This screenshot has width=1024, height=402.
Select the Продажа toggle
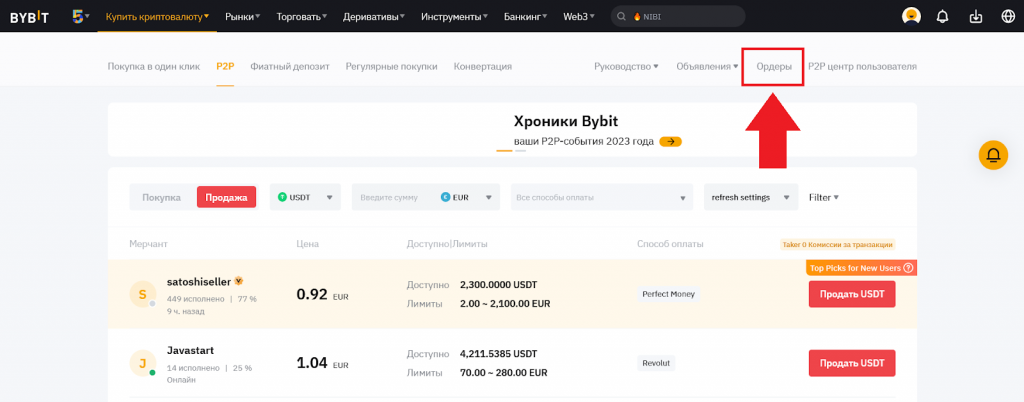tap(226, 197)
